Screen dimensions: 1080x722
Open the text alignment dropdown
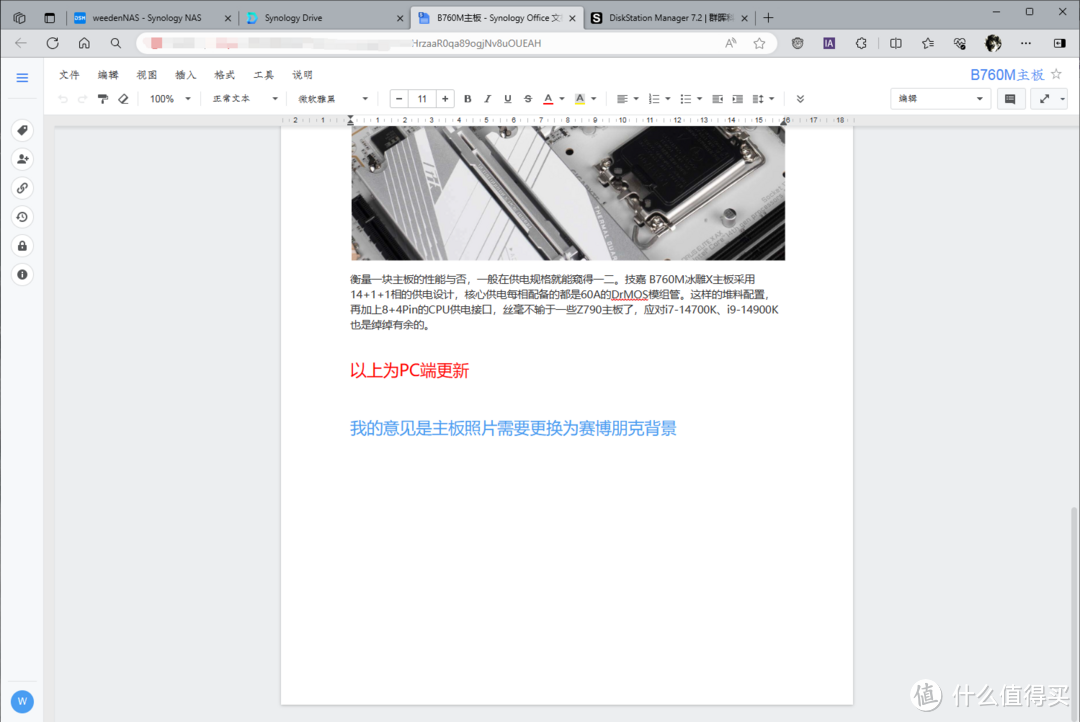(x=627, y=99)
